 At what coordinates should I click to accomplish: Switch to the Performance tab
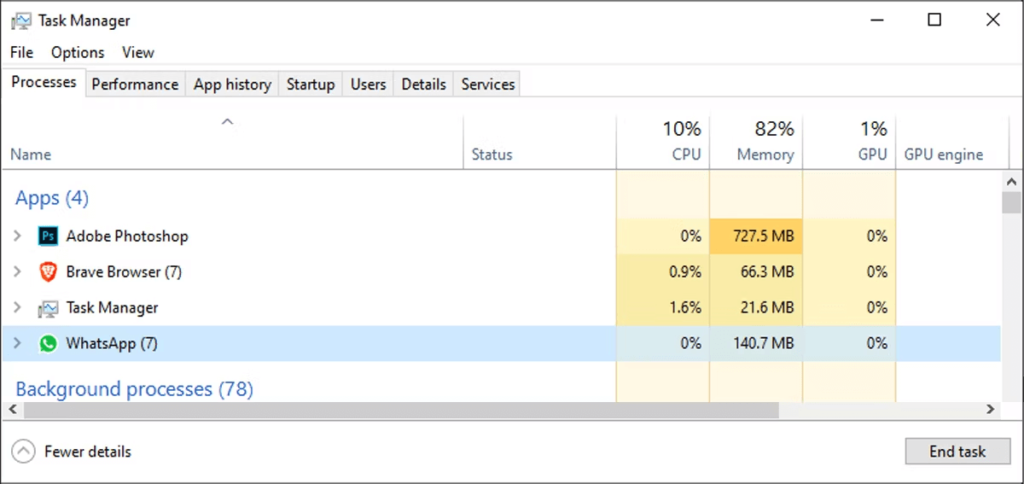click(135, 84)
